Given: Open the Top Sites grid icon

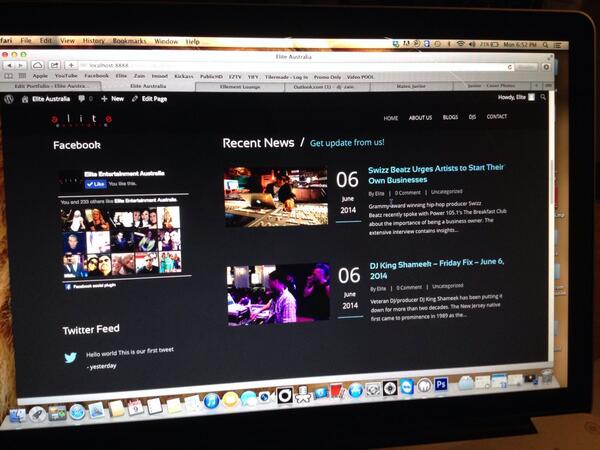Looking at the screenshot, I should point(23,76).
